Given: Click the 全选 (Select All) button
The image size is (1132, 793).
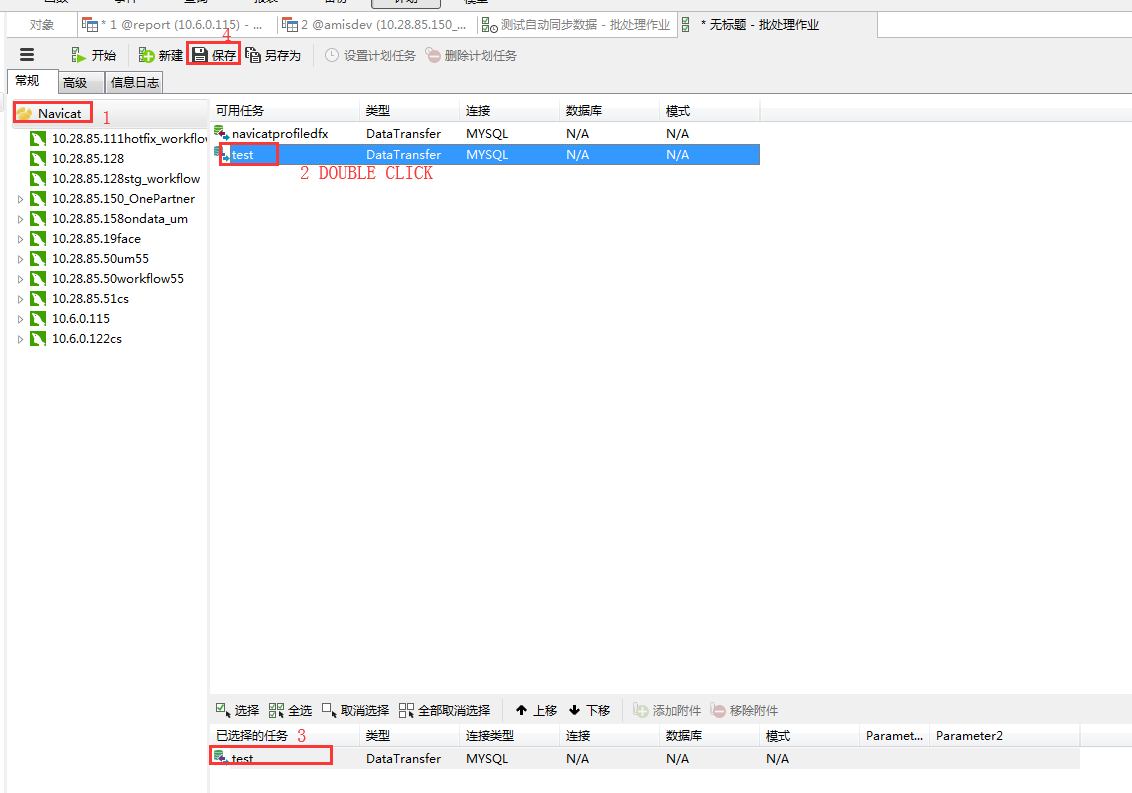Looking at the screenshot, I should (290, 711).
